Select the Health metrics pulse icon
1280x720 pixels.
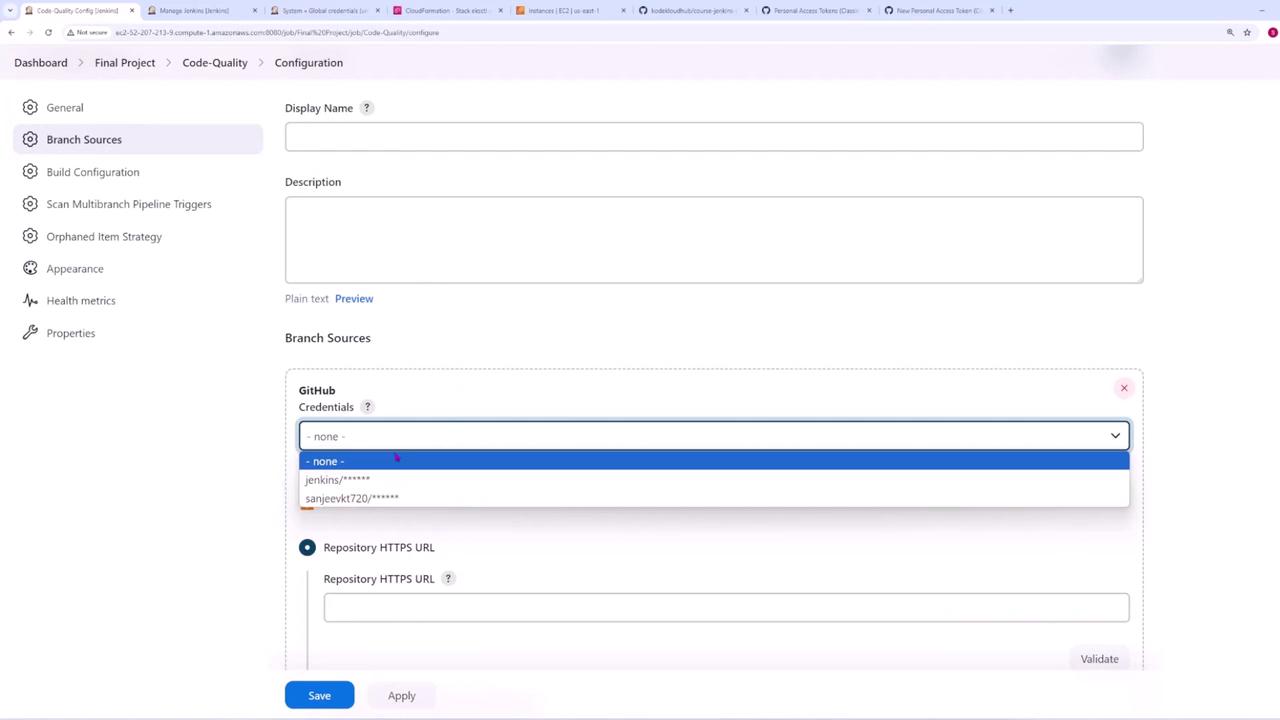click(30, 300)
